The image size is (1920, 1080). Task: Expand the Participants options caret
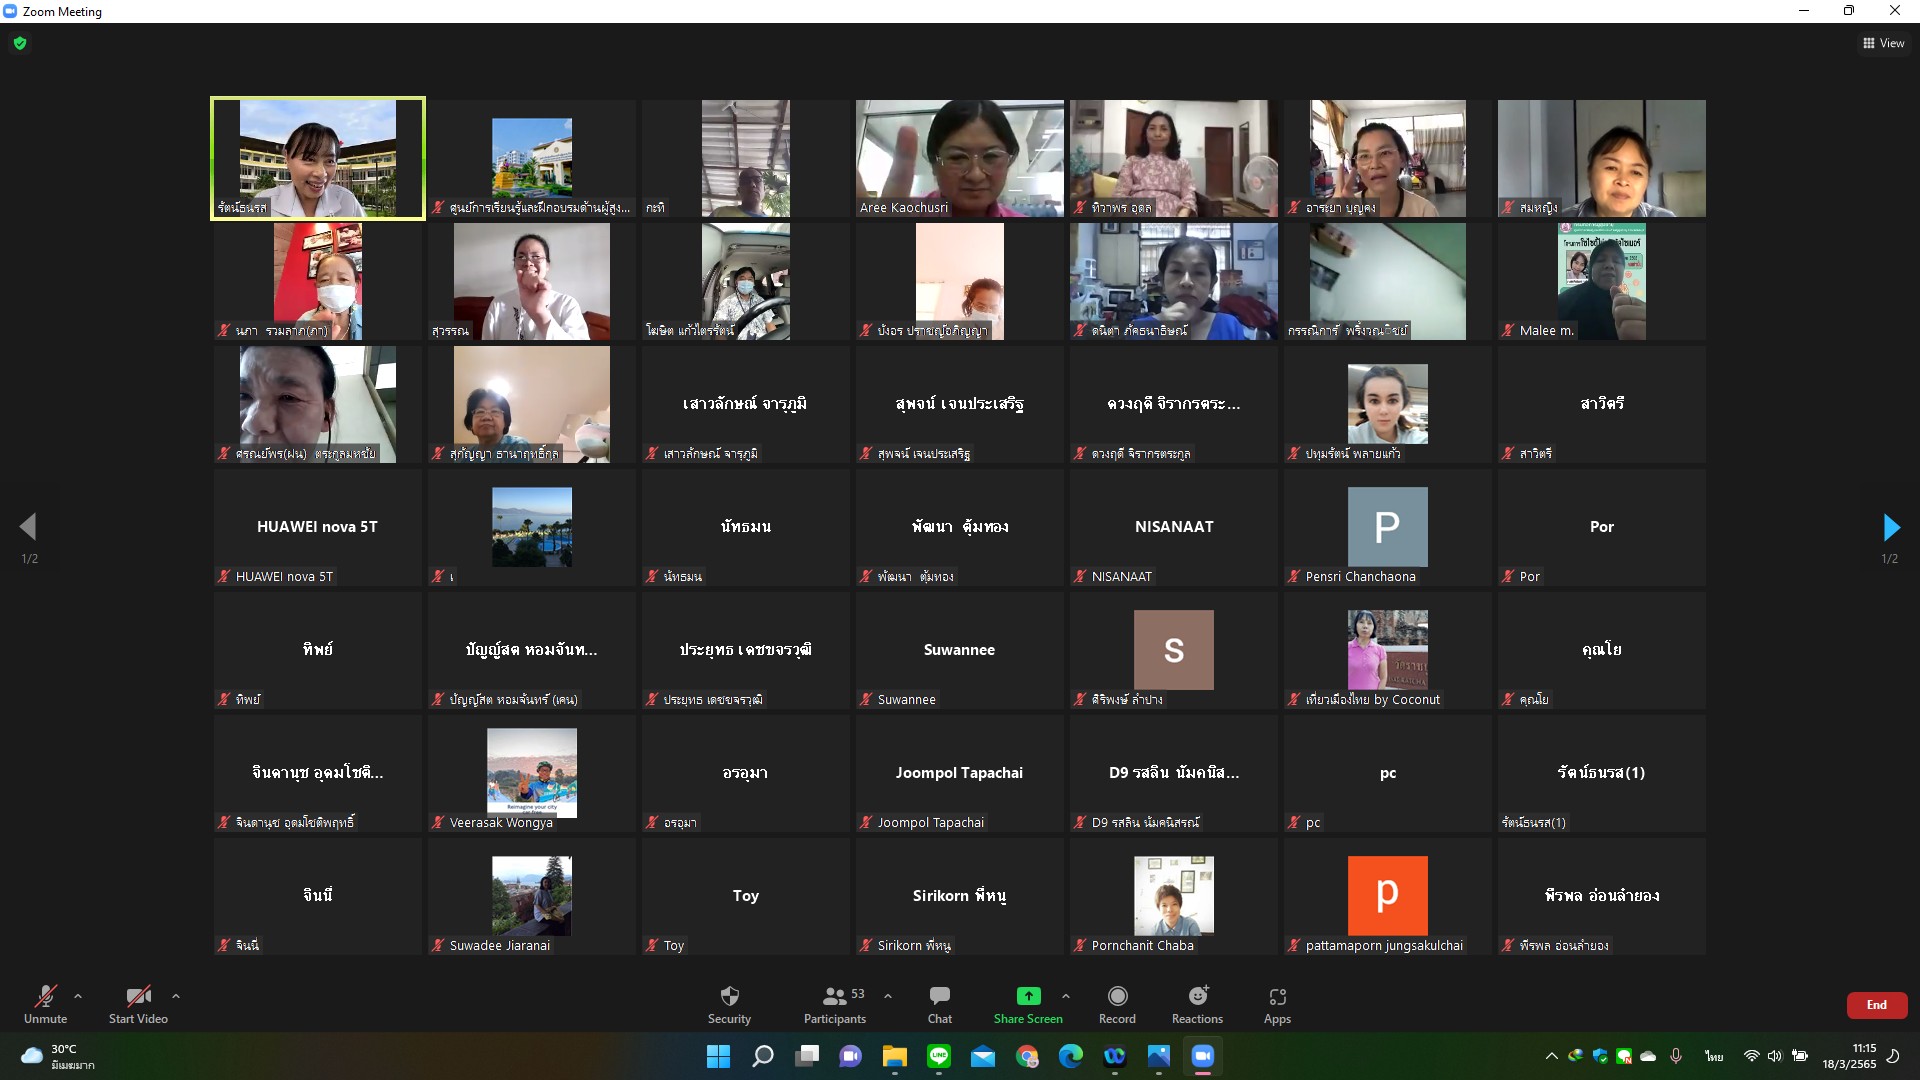[x=888, y=996]
